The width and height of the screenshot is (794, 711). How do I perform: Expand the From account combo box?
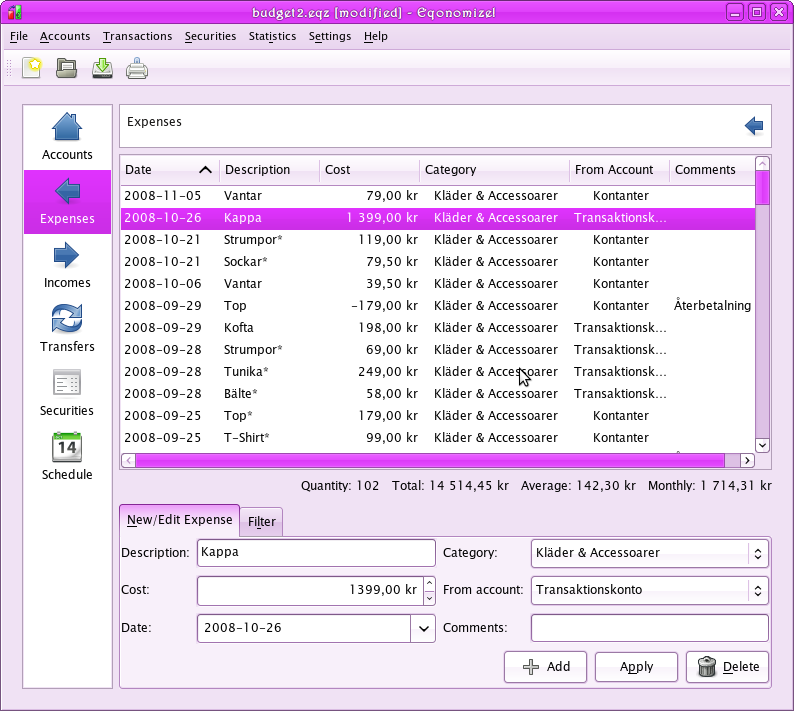tap(650, 590)
